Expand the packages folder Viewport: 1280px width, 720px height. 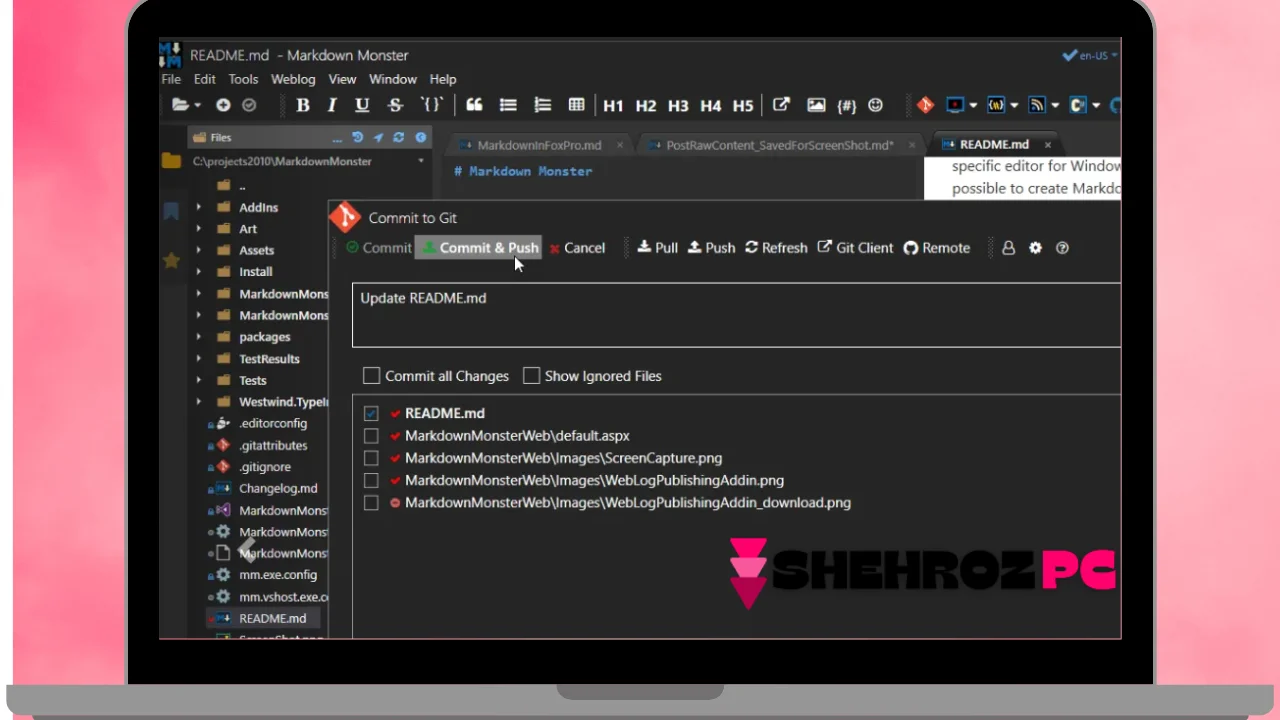pos(198,337)
